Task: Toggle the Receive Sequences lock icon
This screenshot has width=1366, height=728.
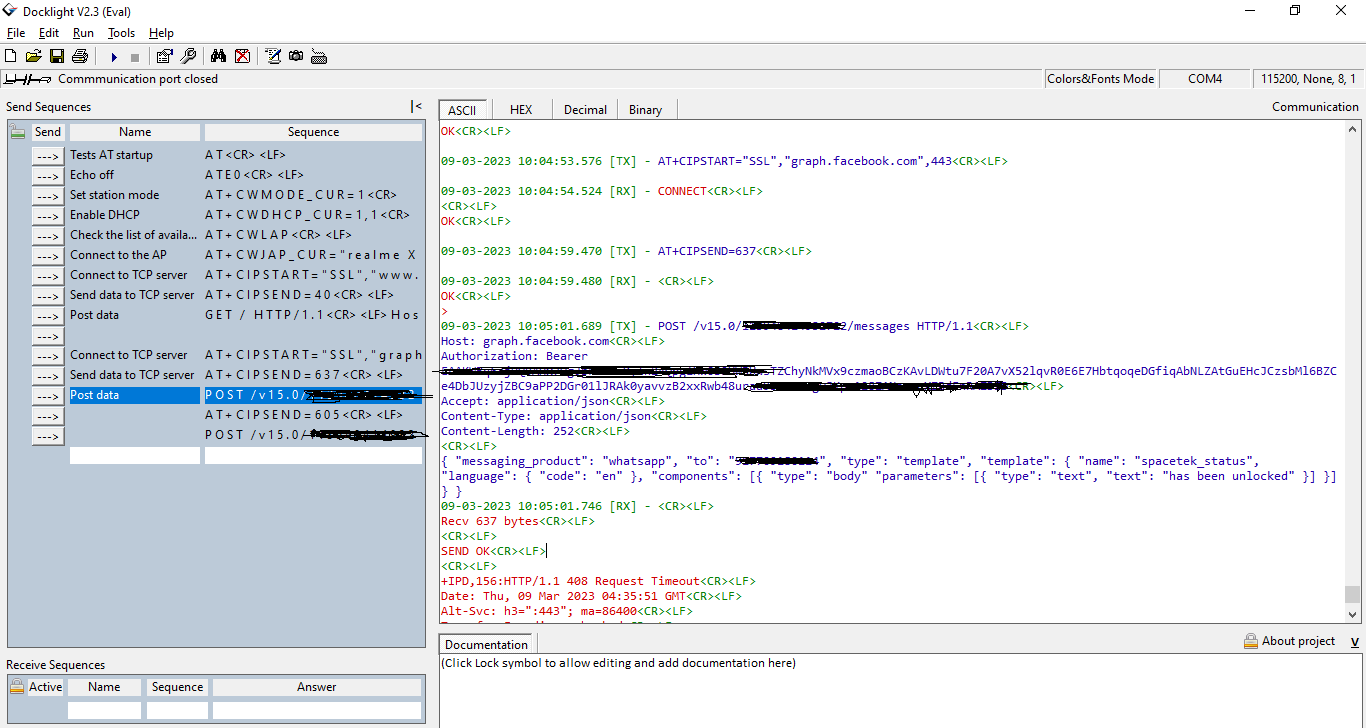Action: tap(17, 687)
